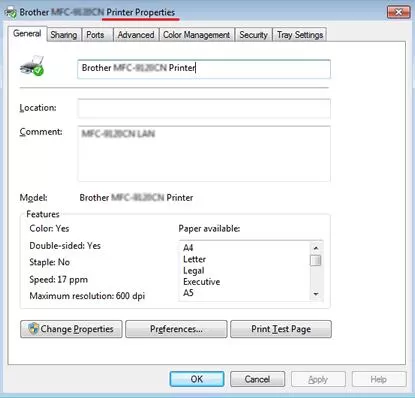Click the Features group label
This screenshot has width=415, height=398.
[43, 214]
